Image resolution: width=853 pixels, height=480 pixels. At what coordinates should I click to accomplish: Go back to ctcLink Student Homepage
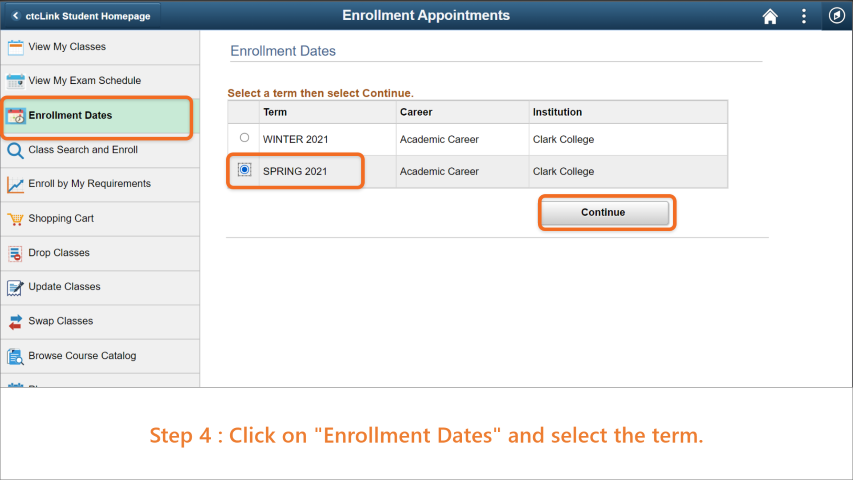(82, 16)
